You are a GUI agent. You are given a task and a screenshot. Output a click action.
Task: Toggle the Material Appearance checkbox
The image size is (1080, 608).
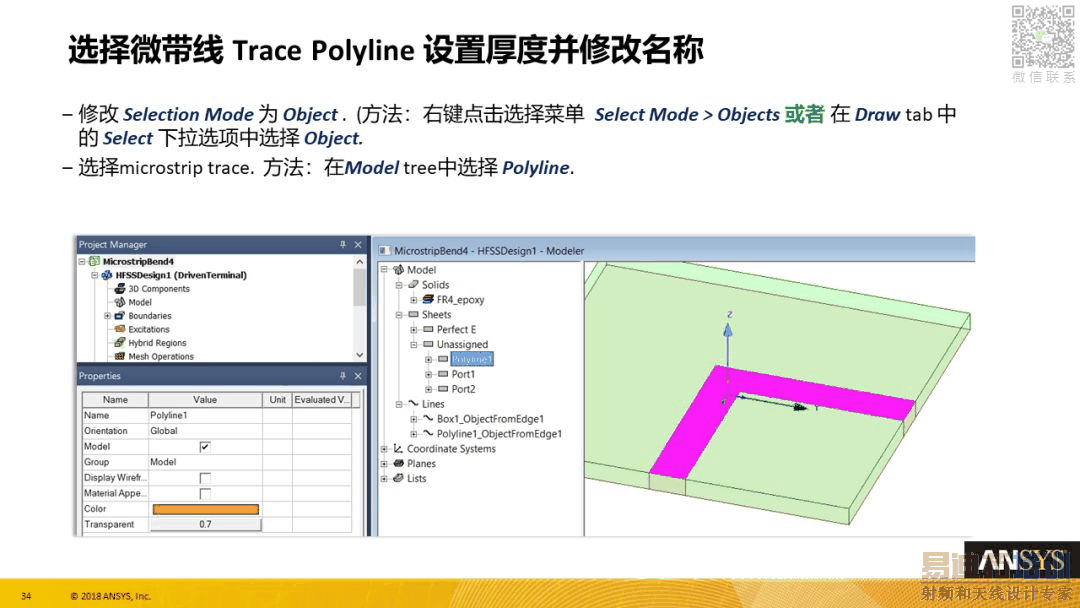coord(205,493)
